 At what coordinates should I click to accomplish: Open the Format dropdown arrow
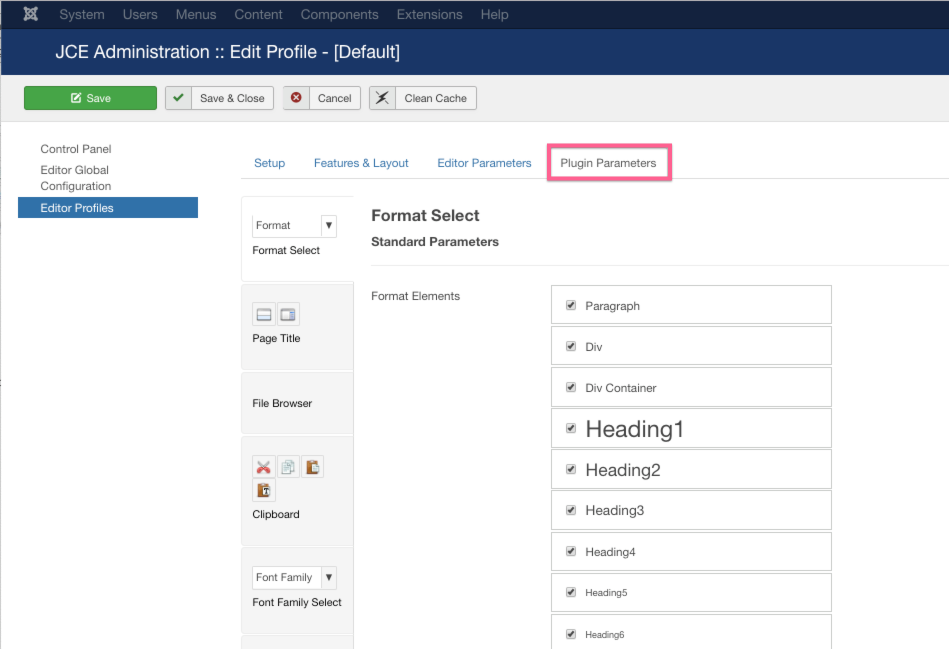[x=329, y=225]
